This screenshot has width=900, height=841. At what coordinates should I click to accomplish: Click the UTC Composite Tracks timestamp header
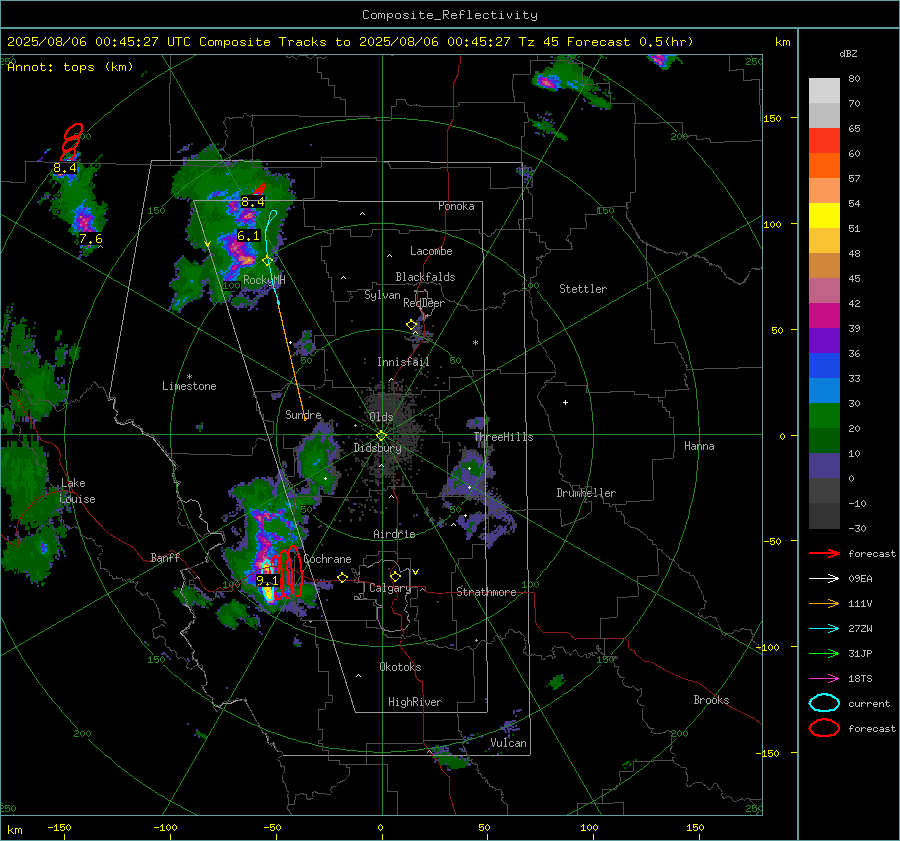pyautogui.click(x=350, y=42)
